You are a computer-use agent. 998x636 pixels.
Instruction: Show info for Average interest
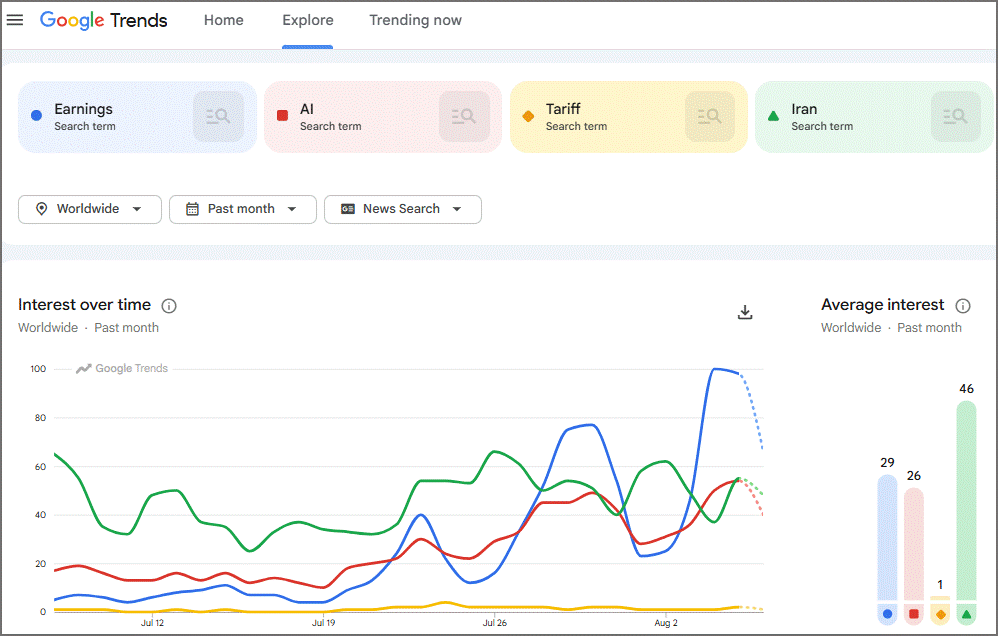(963, 306)
